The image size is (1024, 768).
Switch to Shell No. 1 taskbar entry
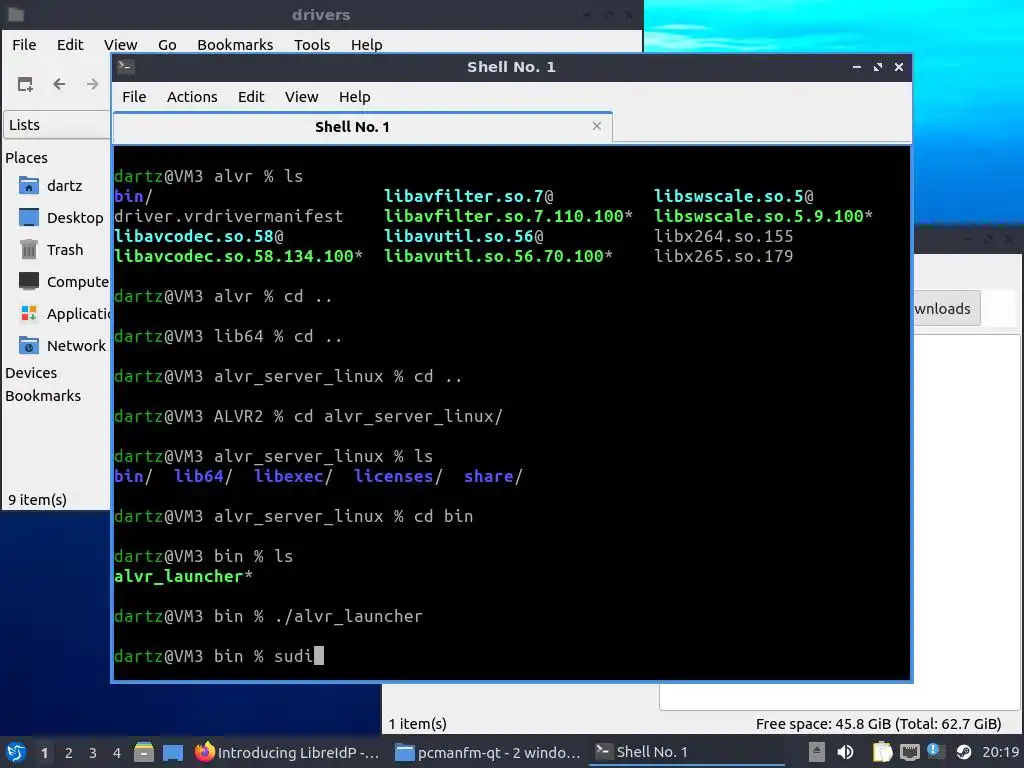tap(687, 752)
